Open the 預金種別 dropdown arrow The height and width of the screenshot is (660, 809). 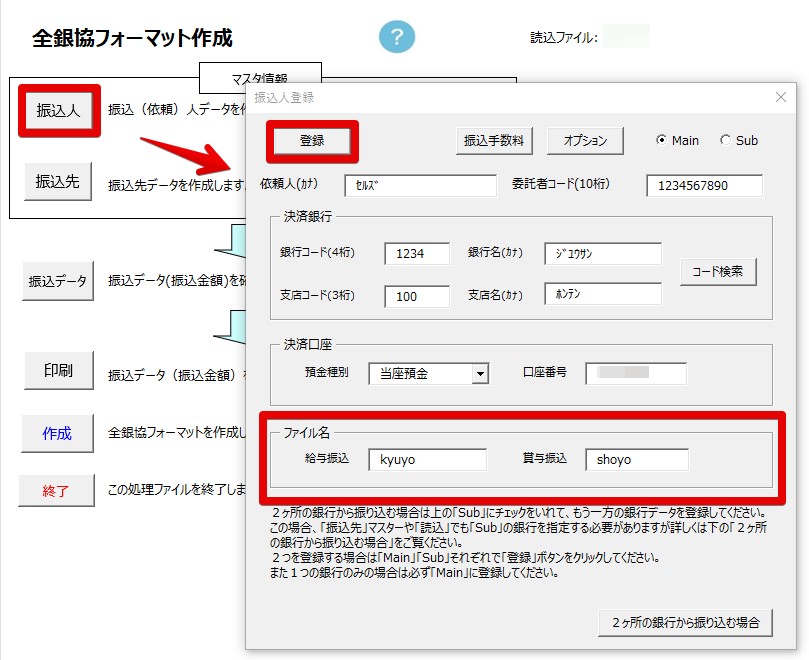click(481, 374)
